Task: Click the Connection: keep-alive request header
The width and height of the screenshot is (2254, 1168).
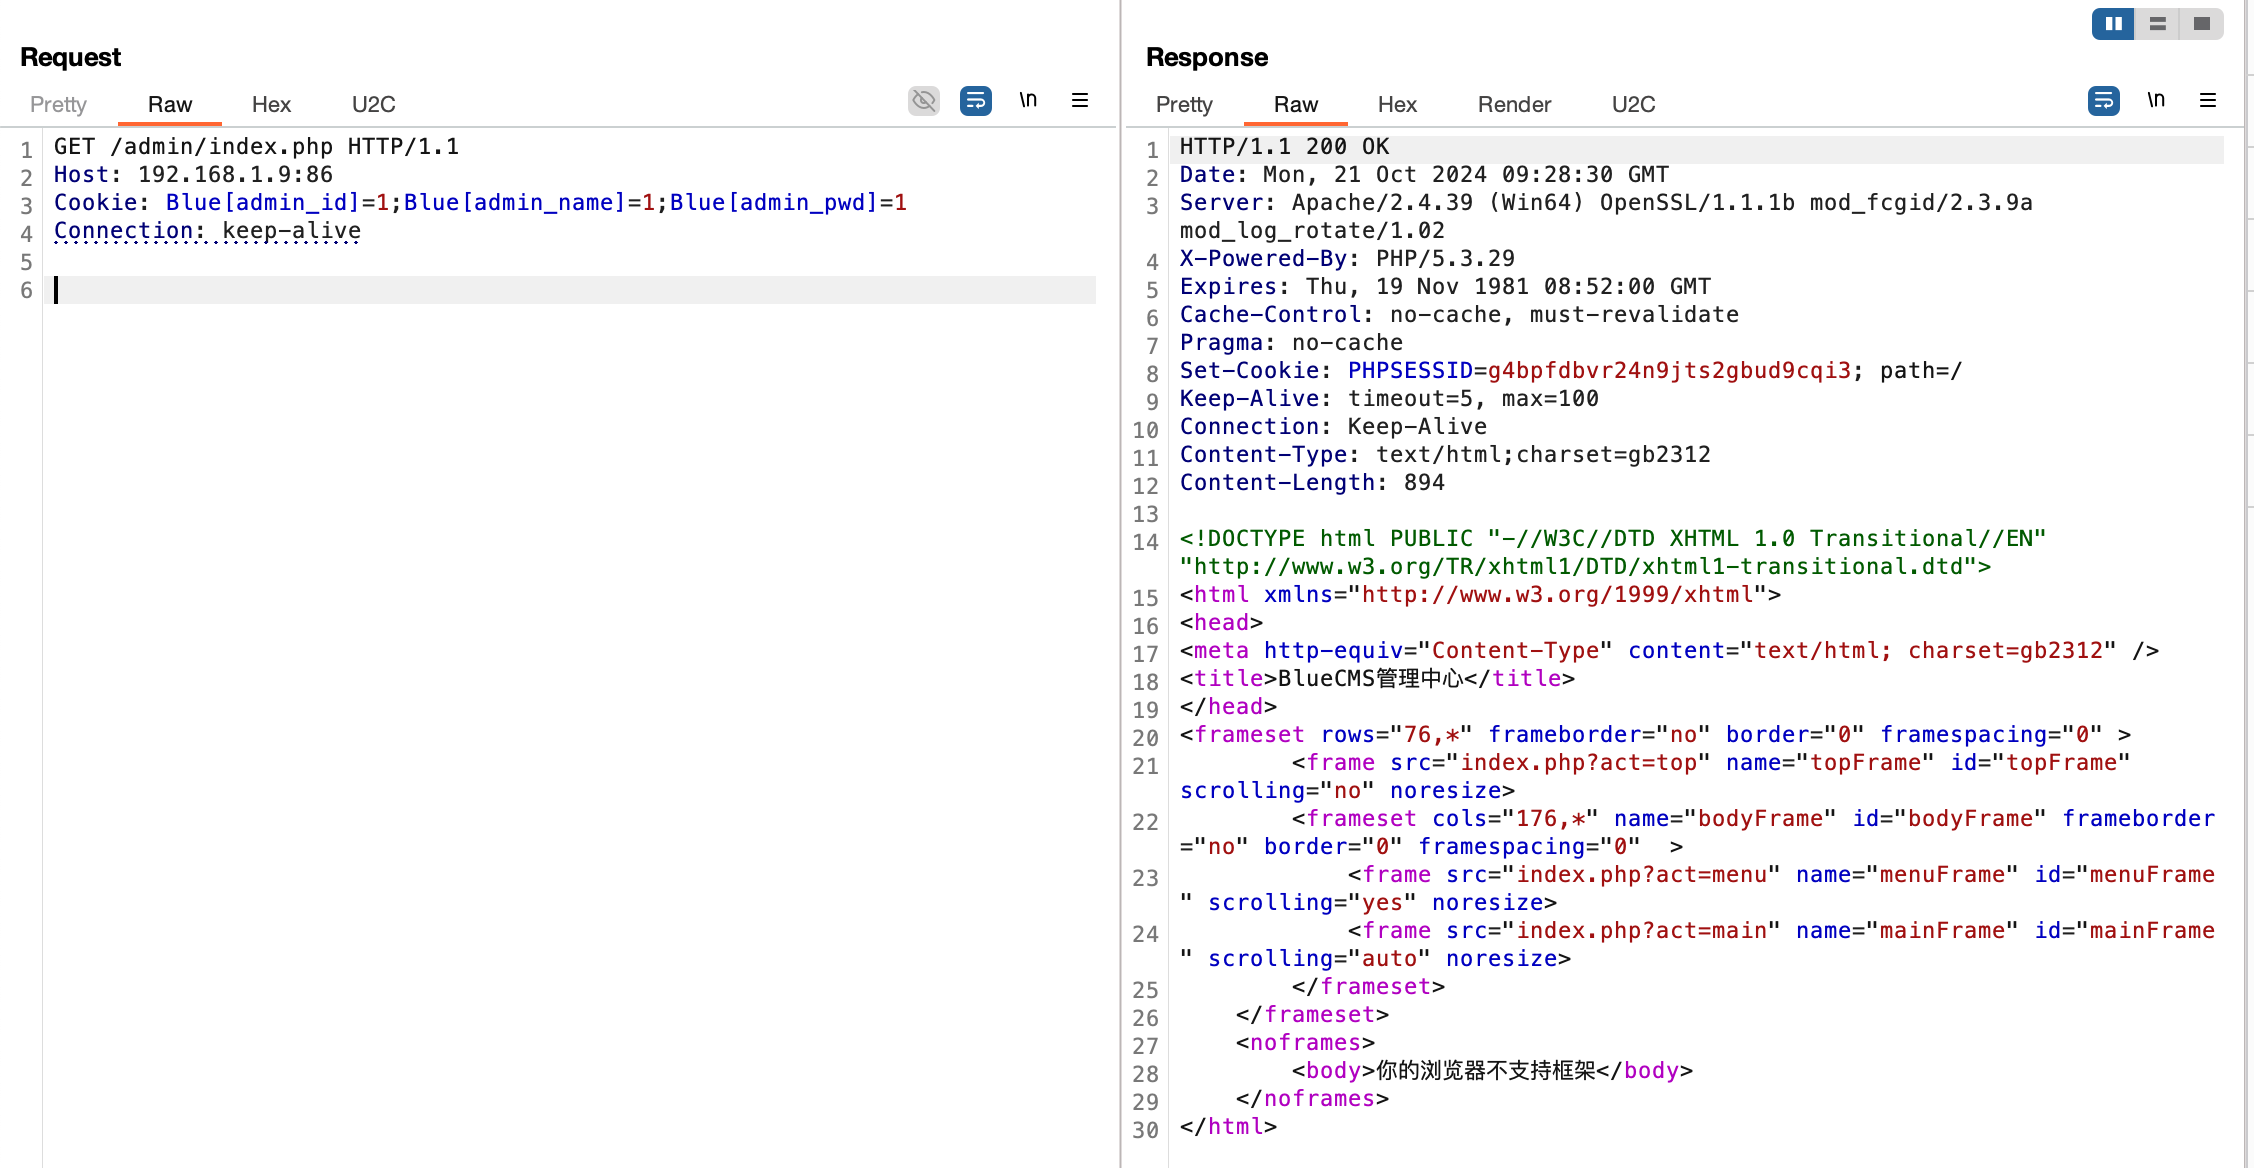Action: click(207, 230)
